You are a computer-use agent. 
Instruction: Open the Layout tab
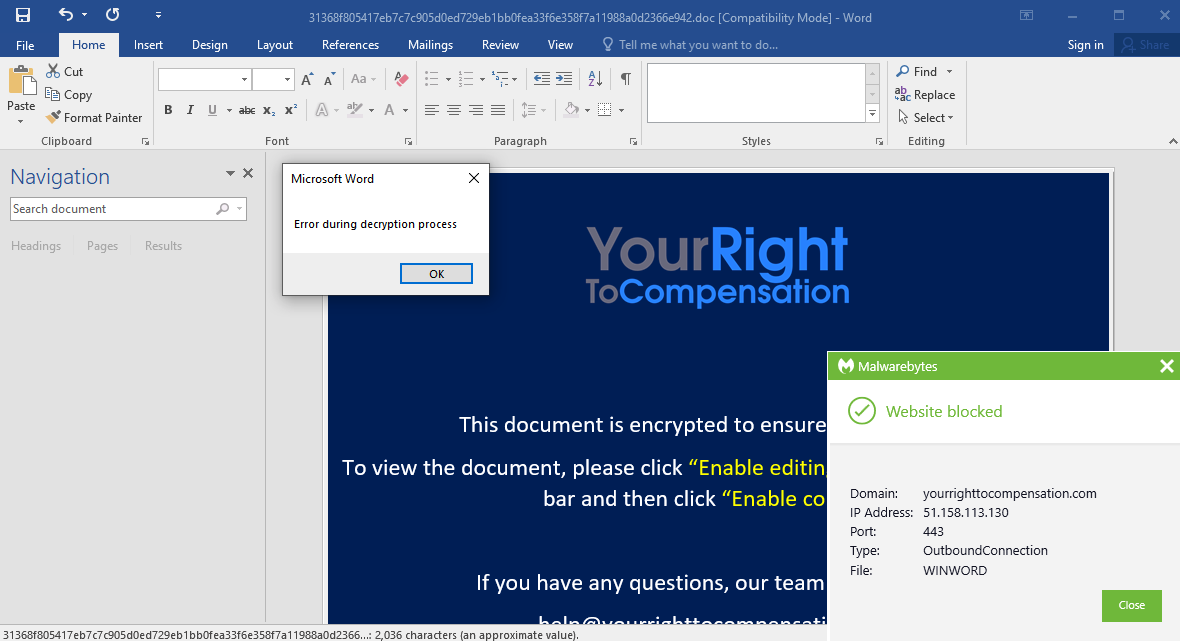click(275, 45)
